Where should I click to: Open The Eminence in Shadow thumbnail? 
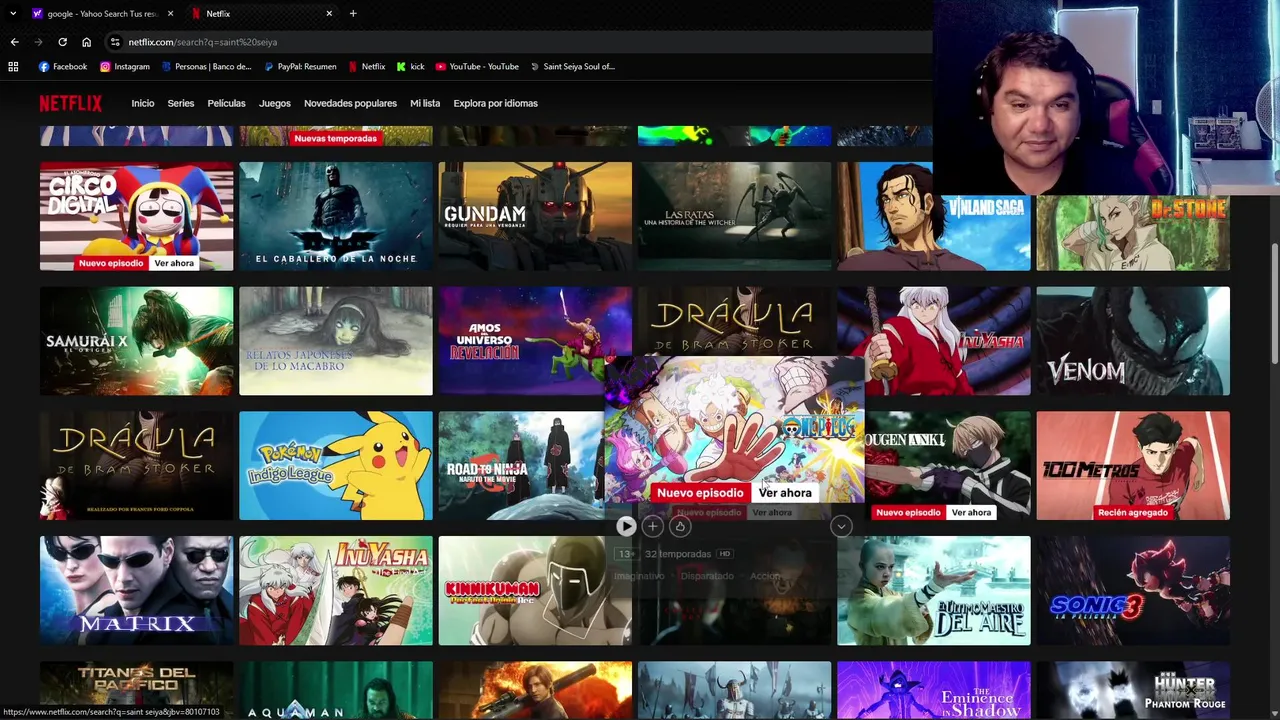click(934, 690)
